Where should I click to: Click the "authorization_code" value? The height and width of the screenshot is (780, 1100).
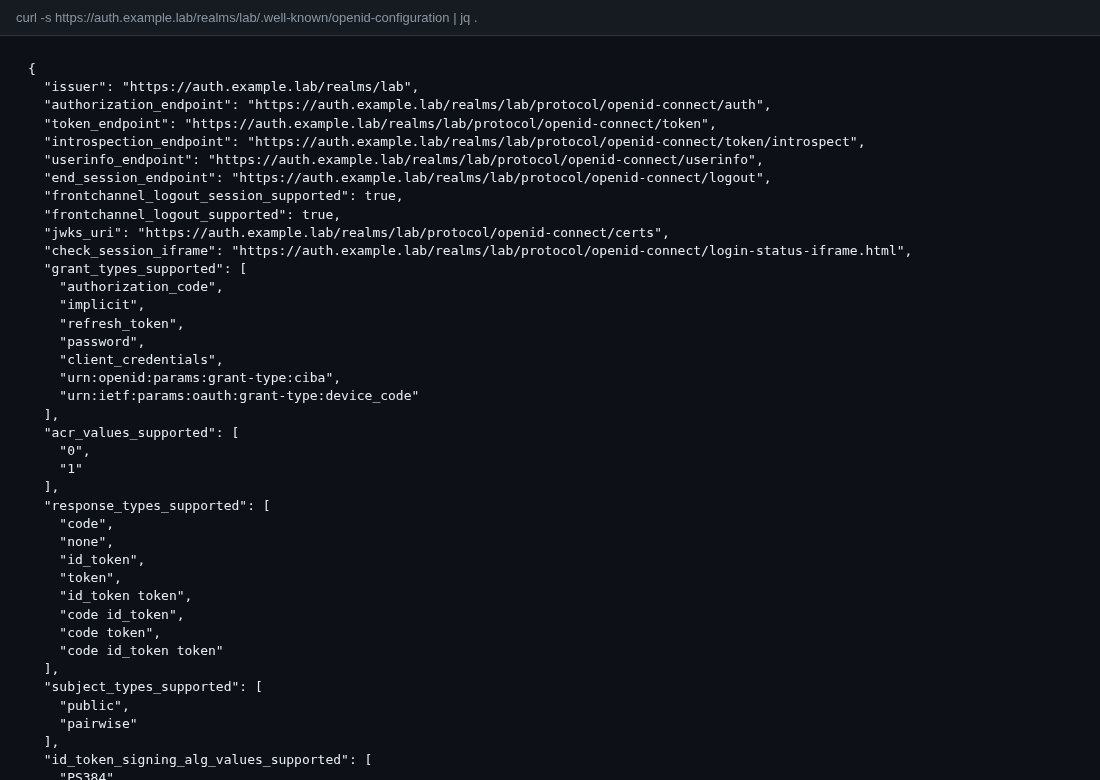point(138,286)
